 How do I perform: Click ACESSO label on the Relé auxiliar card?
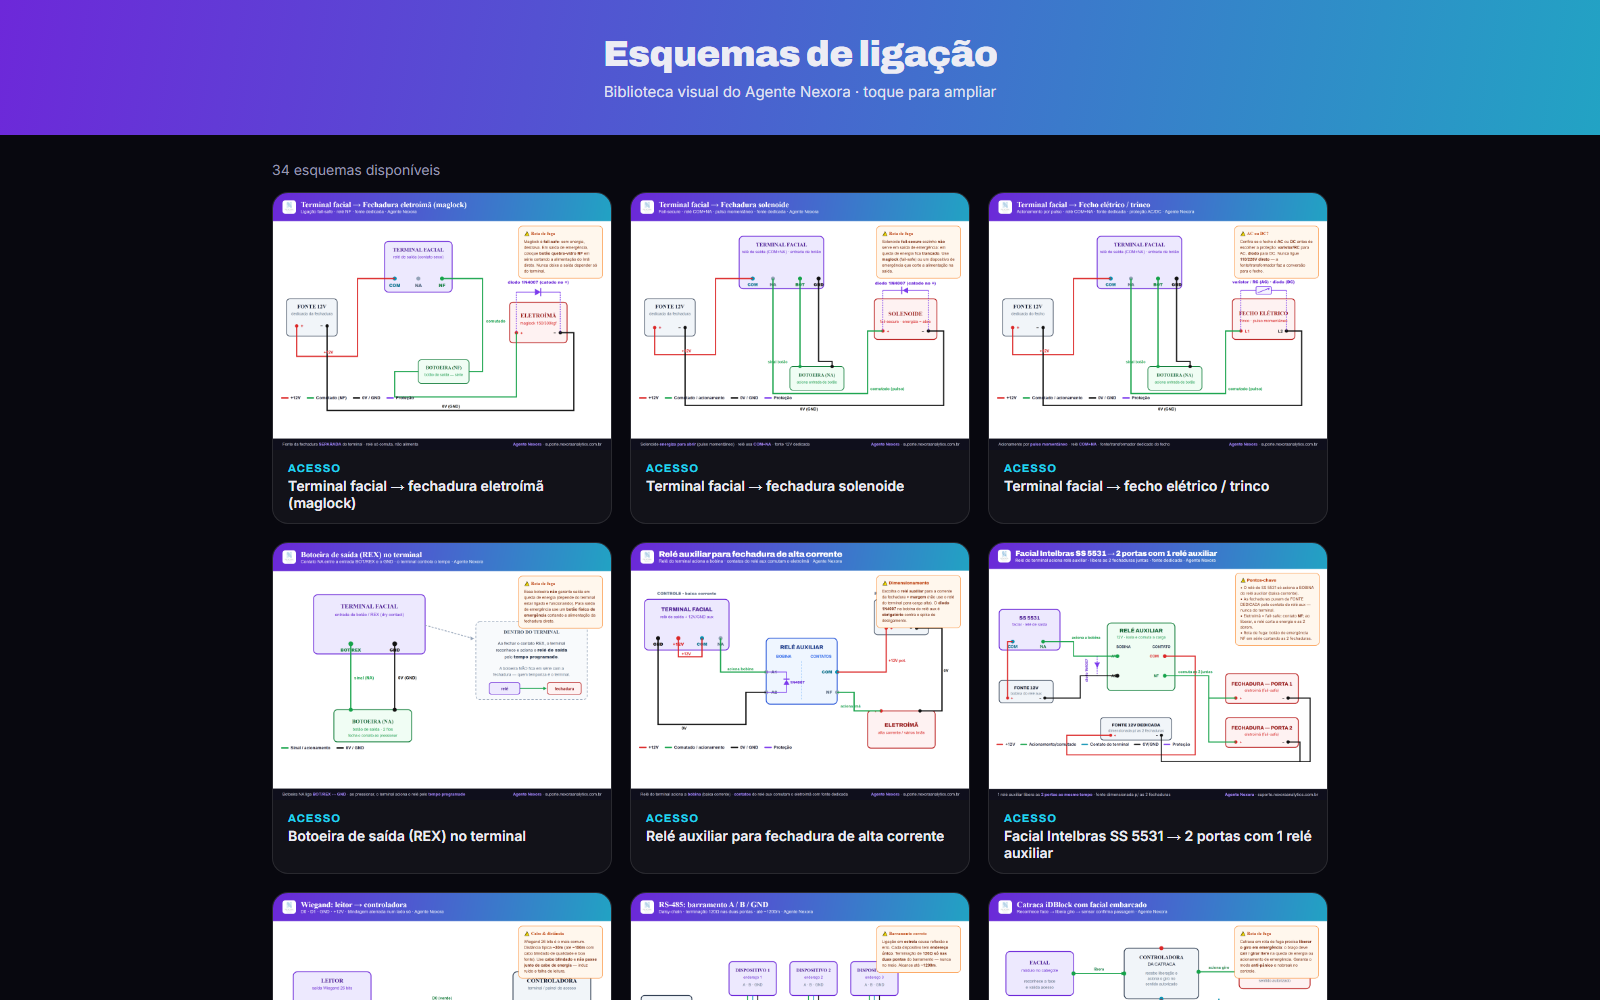[672, 818]
